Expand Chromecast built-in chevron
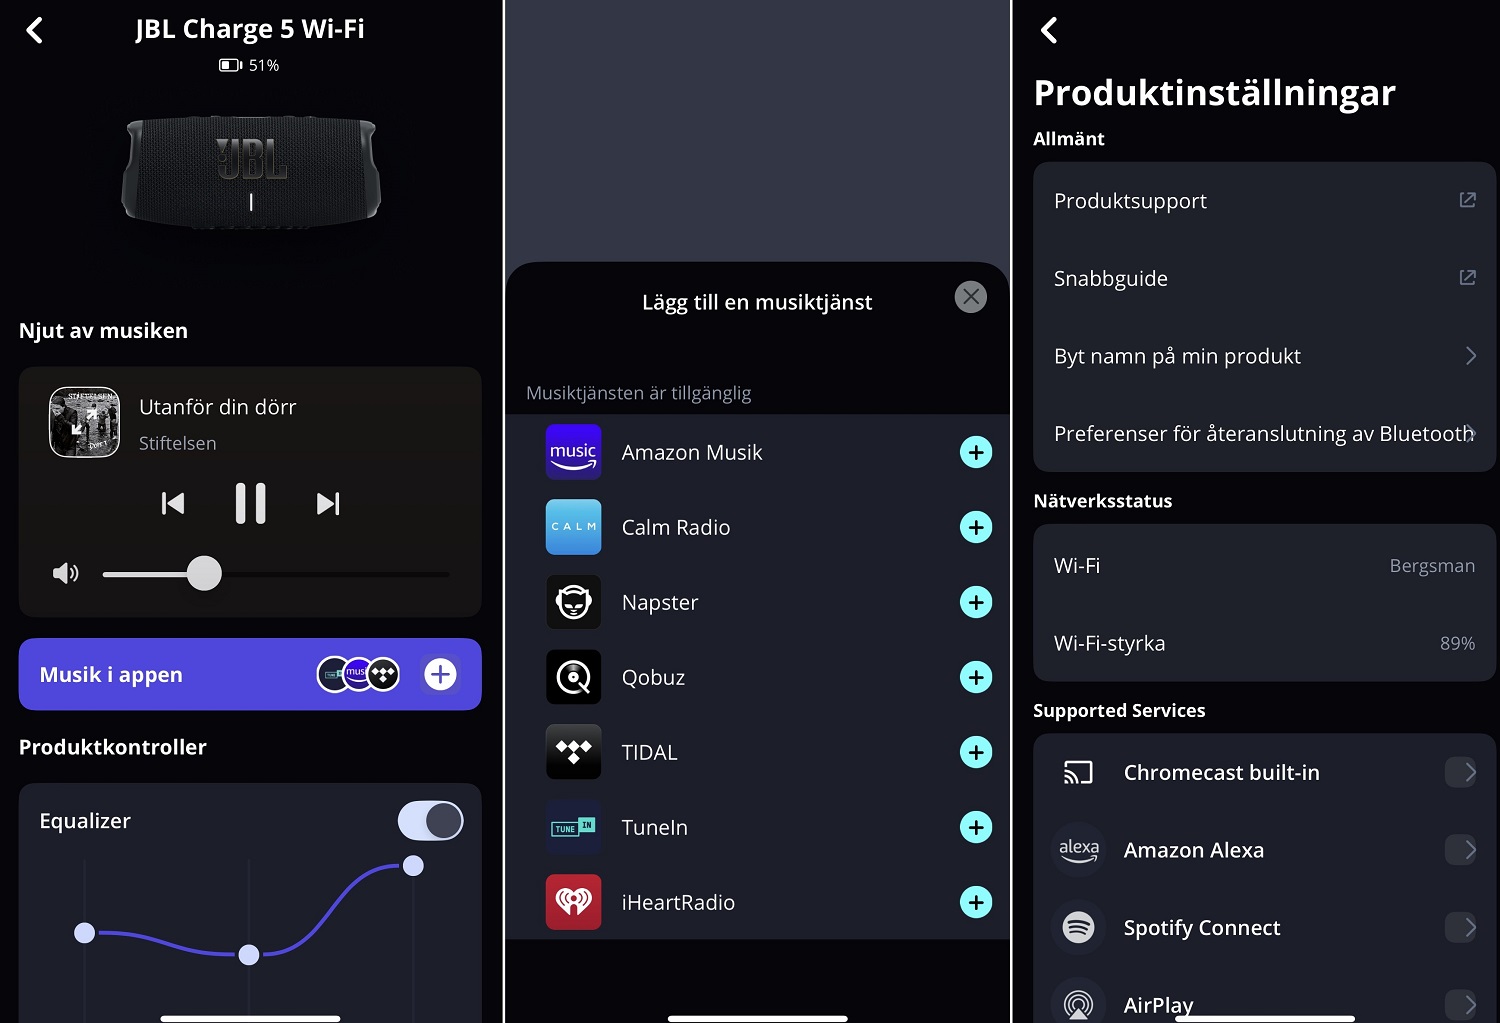 point(1461,772)
